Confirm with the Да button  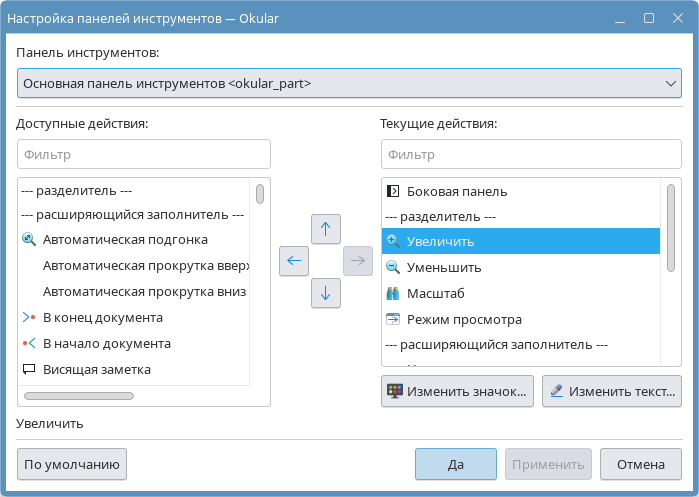[455, 464]
